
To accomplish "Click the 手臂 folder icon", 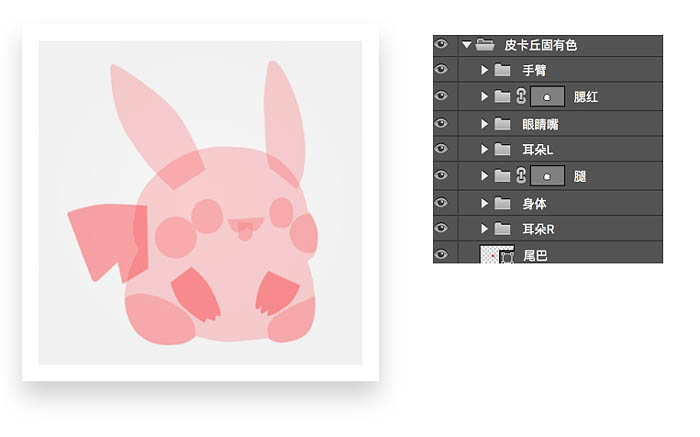I will [x=503, y=70].
